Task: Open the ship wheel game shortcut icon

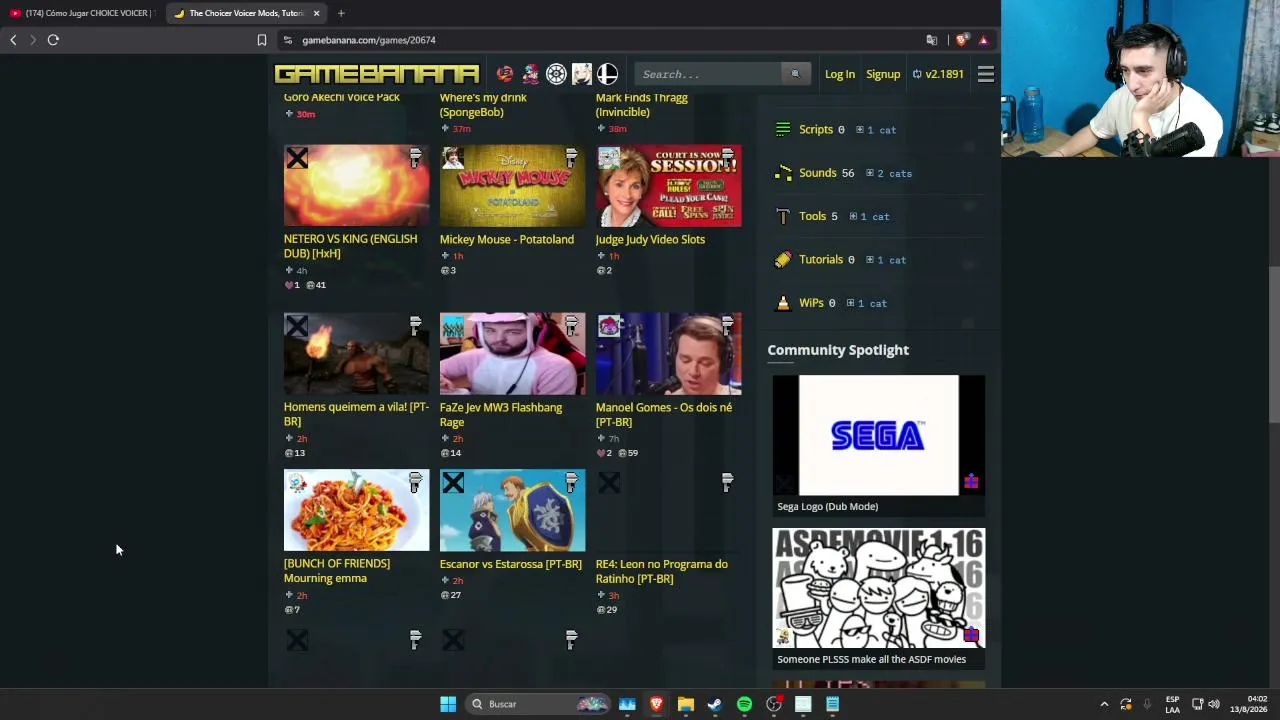Action: (x=556, y=74)
